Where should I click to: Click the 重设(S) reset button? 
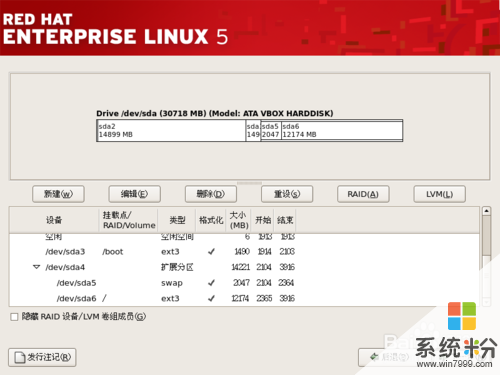[287, 194]
